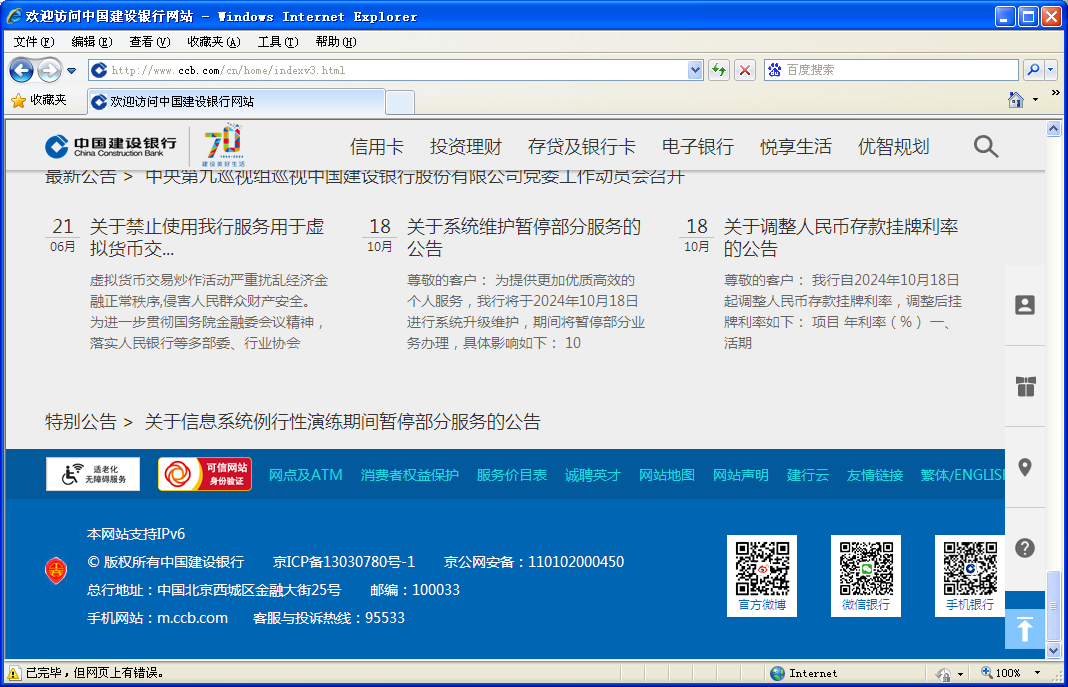Image resolution: width=1068 pixels, height=687 pixels.
Task: Click into the address bar URL field
Action: coord(398,69)
